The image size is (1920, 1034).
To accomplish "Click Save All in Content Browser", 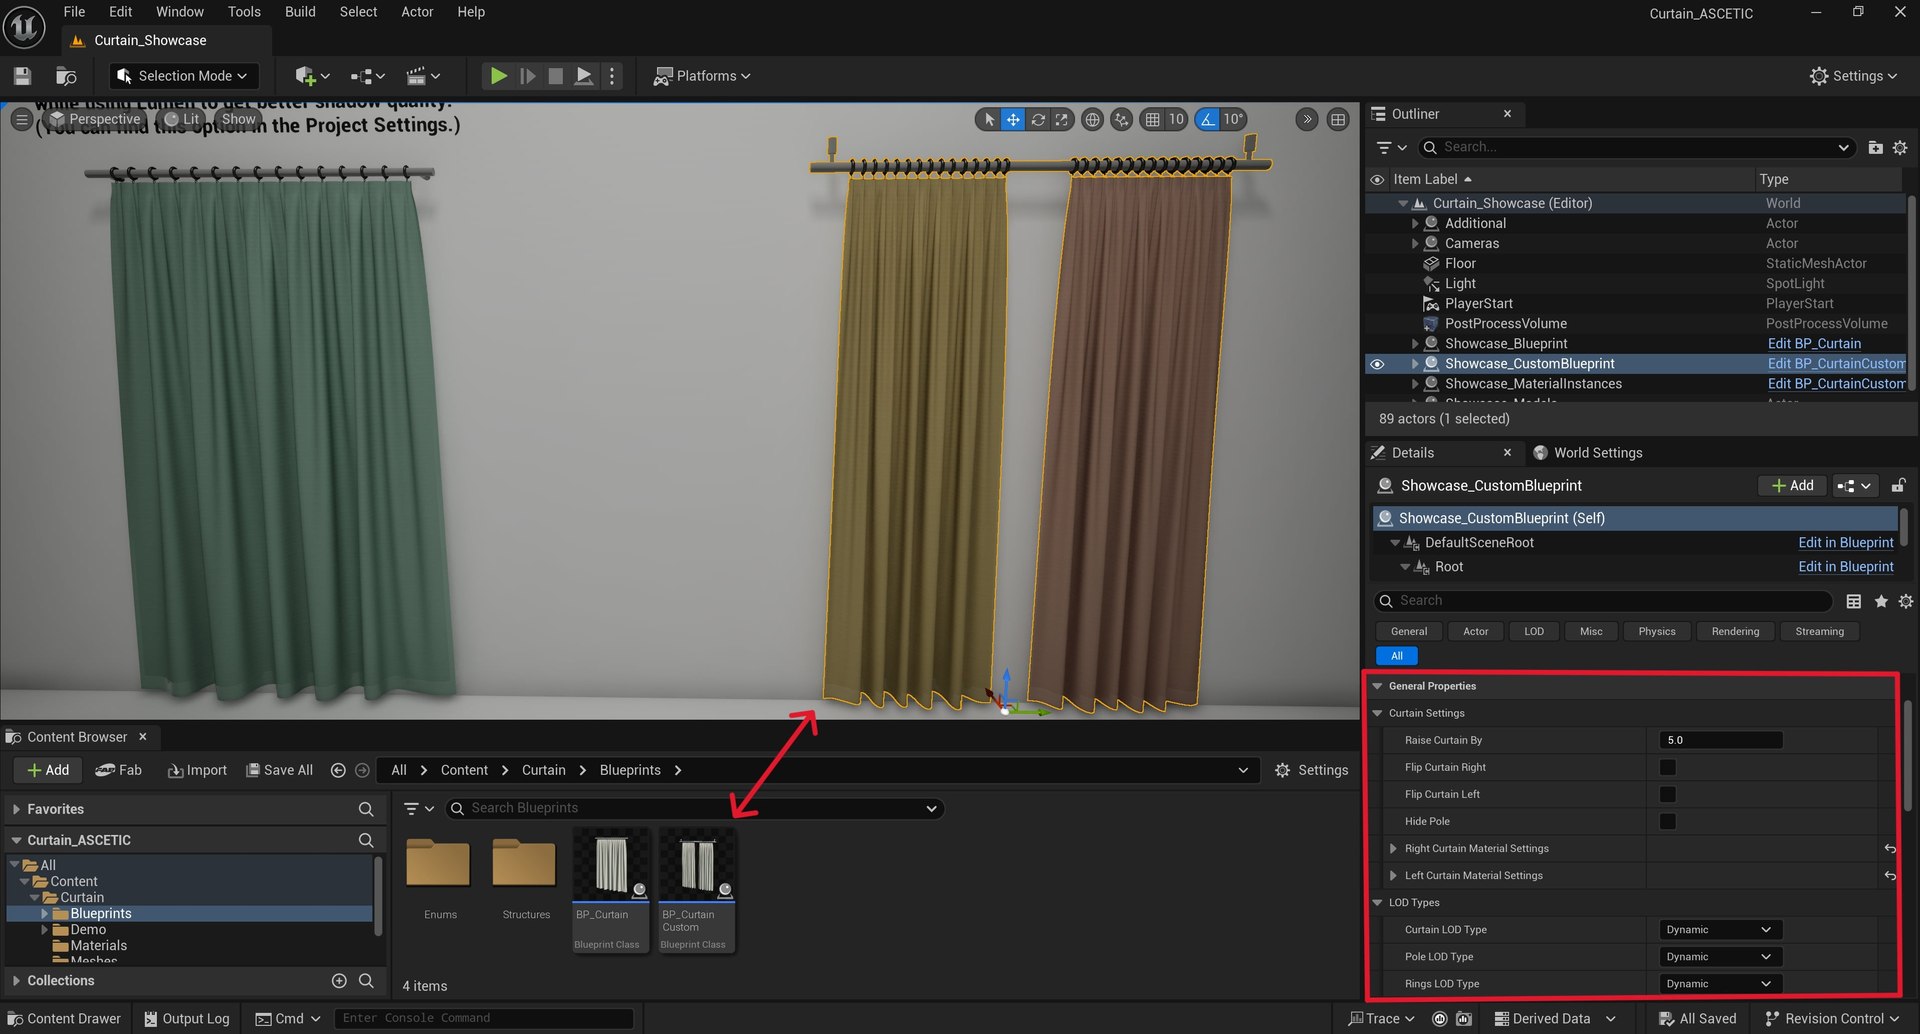I will click(x=280, y=771).
